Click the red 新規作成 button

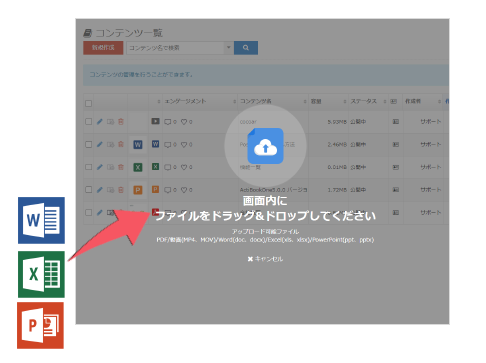coord(103,48)
